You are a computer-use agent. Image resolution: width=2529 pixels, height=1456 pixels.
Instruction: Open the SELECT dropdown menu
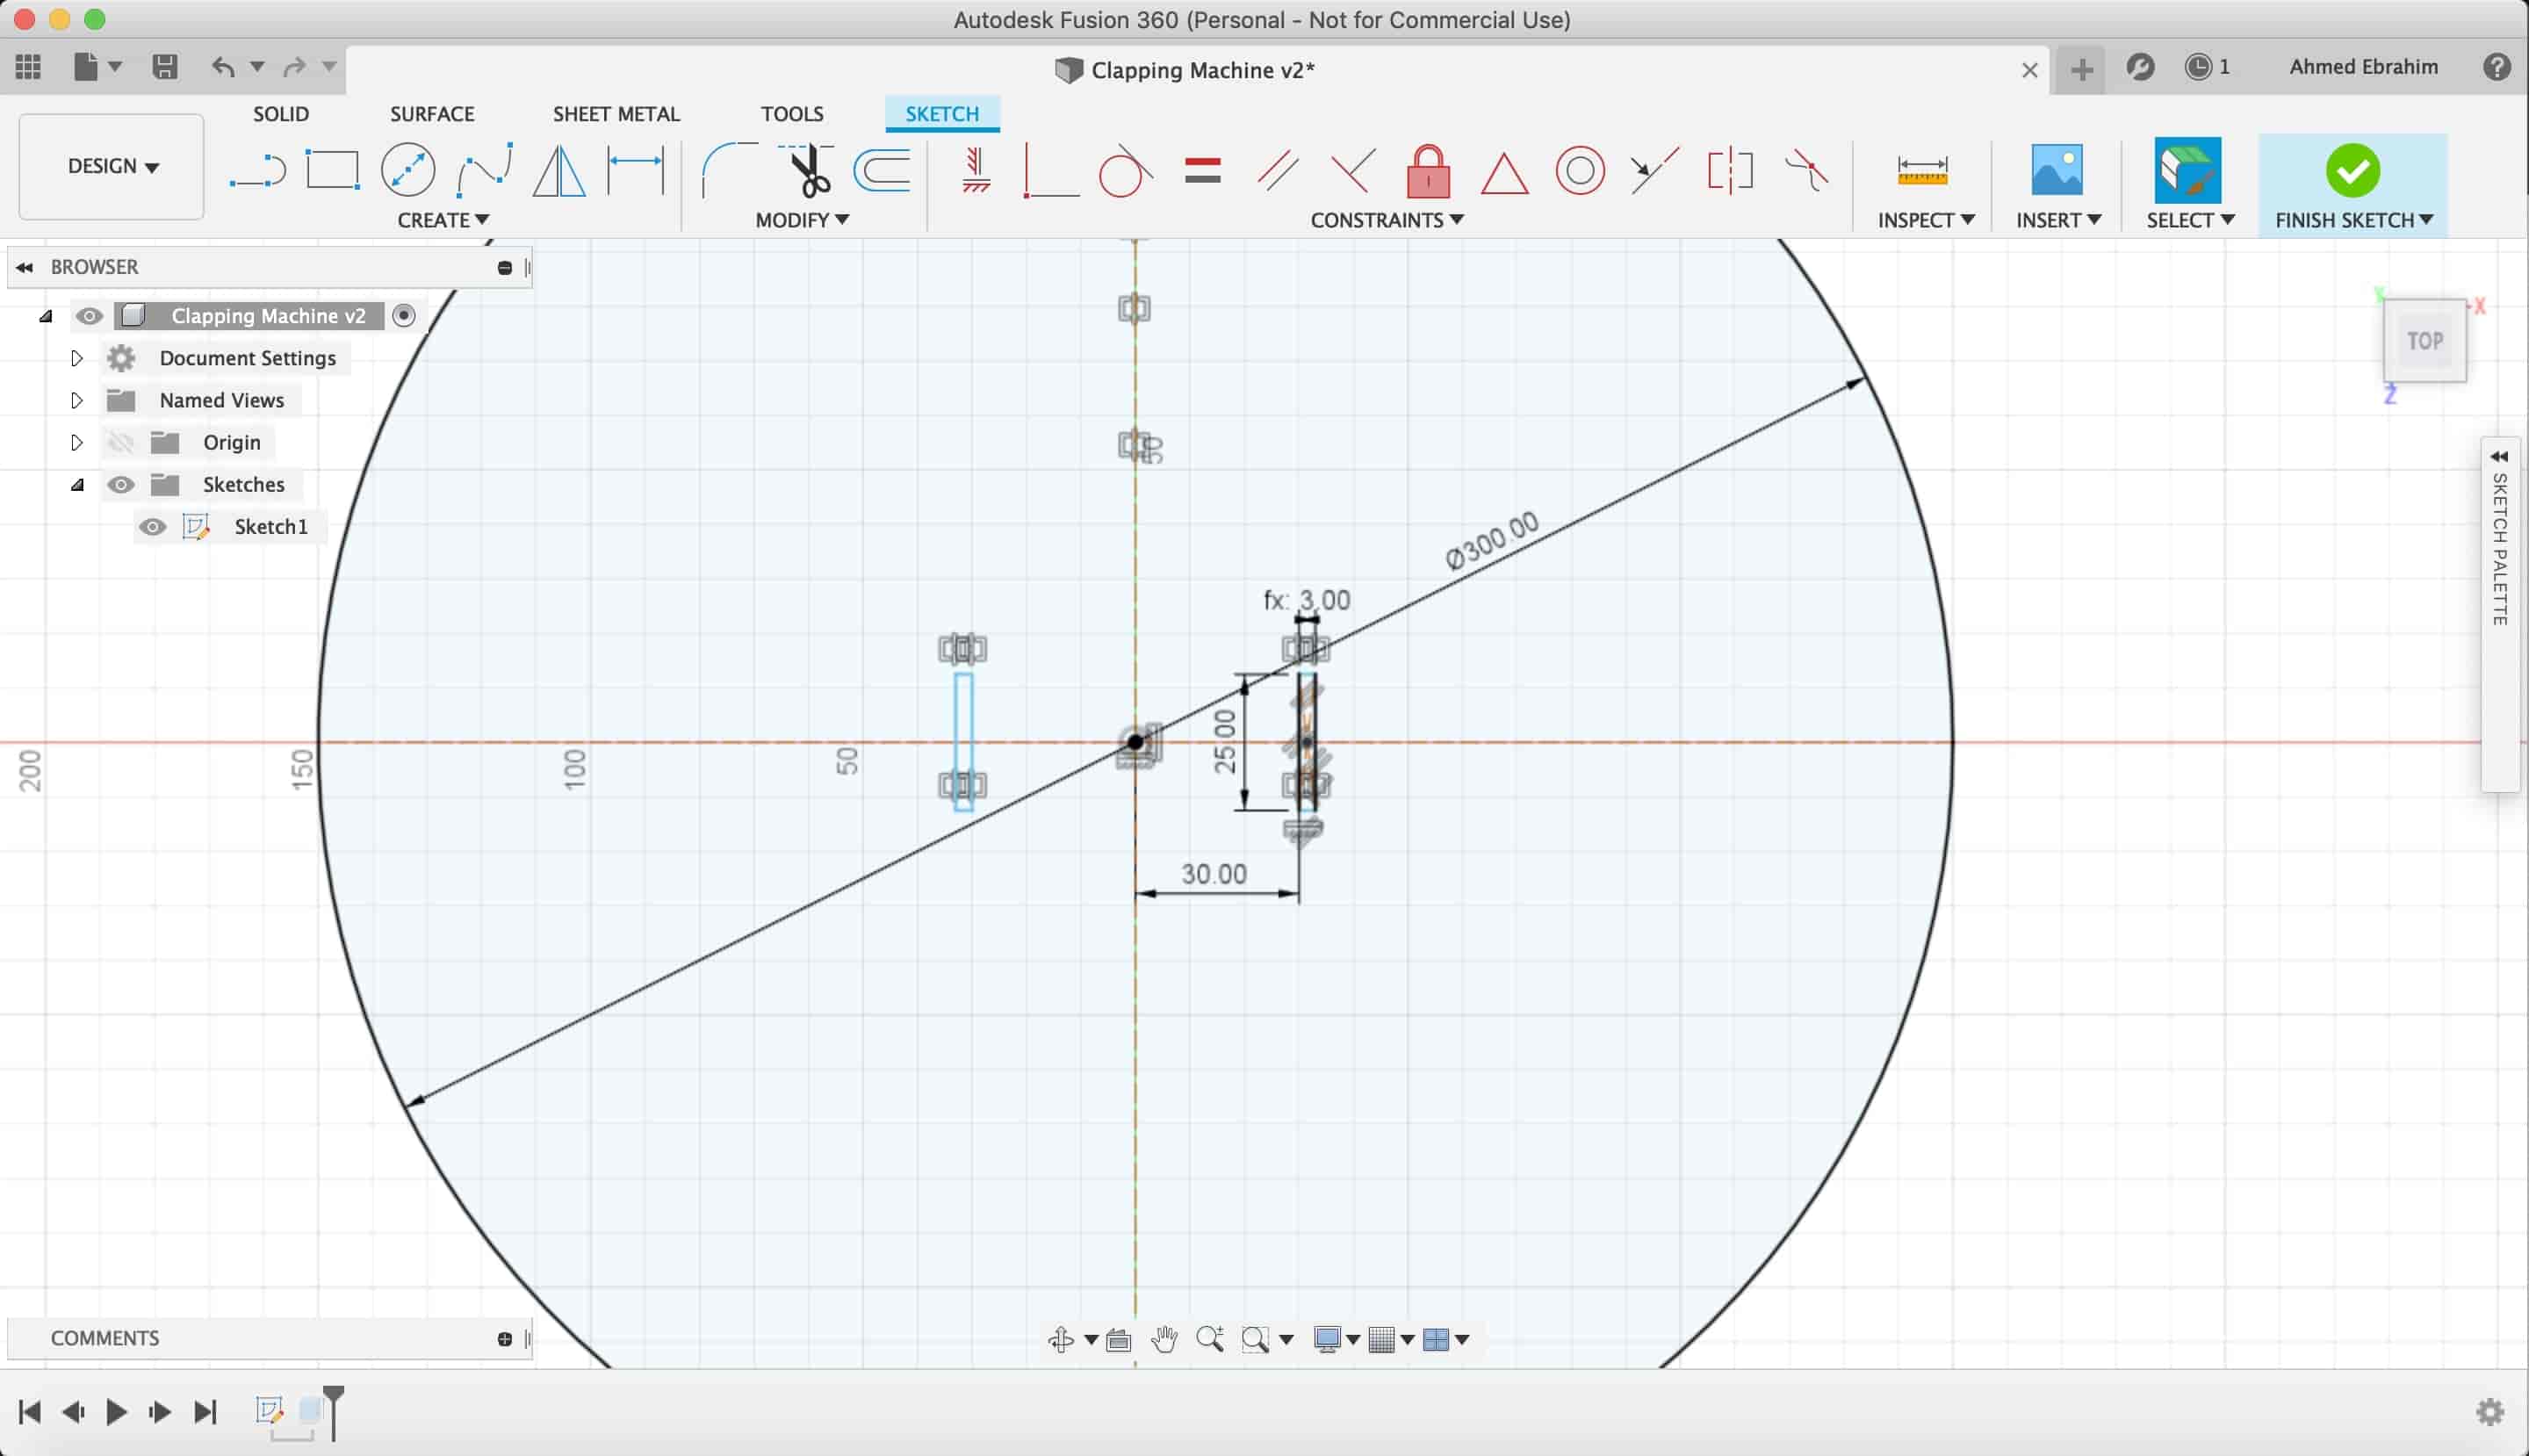tap(2189, 220)
